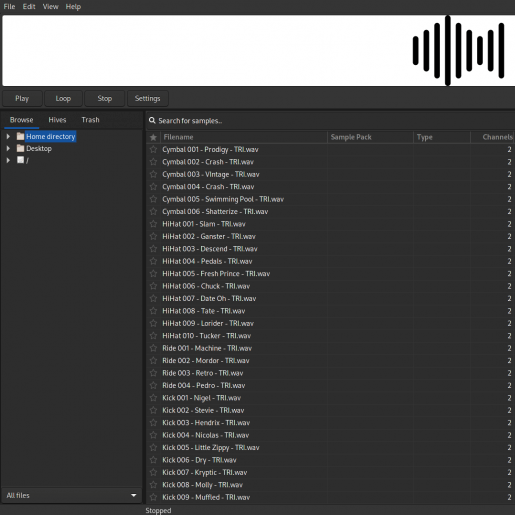Star Cymbal 005 - Swimming Pool sample

coord(153,199)
